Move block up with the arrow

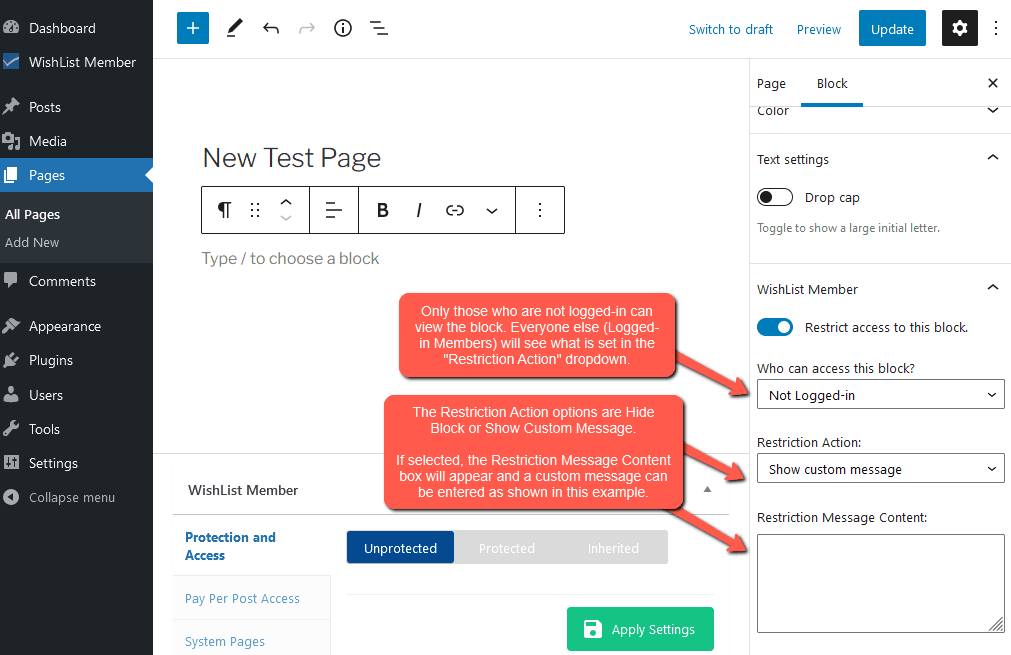click(x=286, y=202)
